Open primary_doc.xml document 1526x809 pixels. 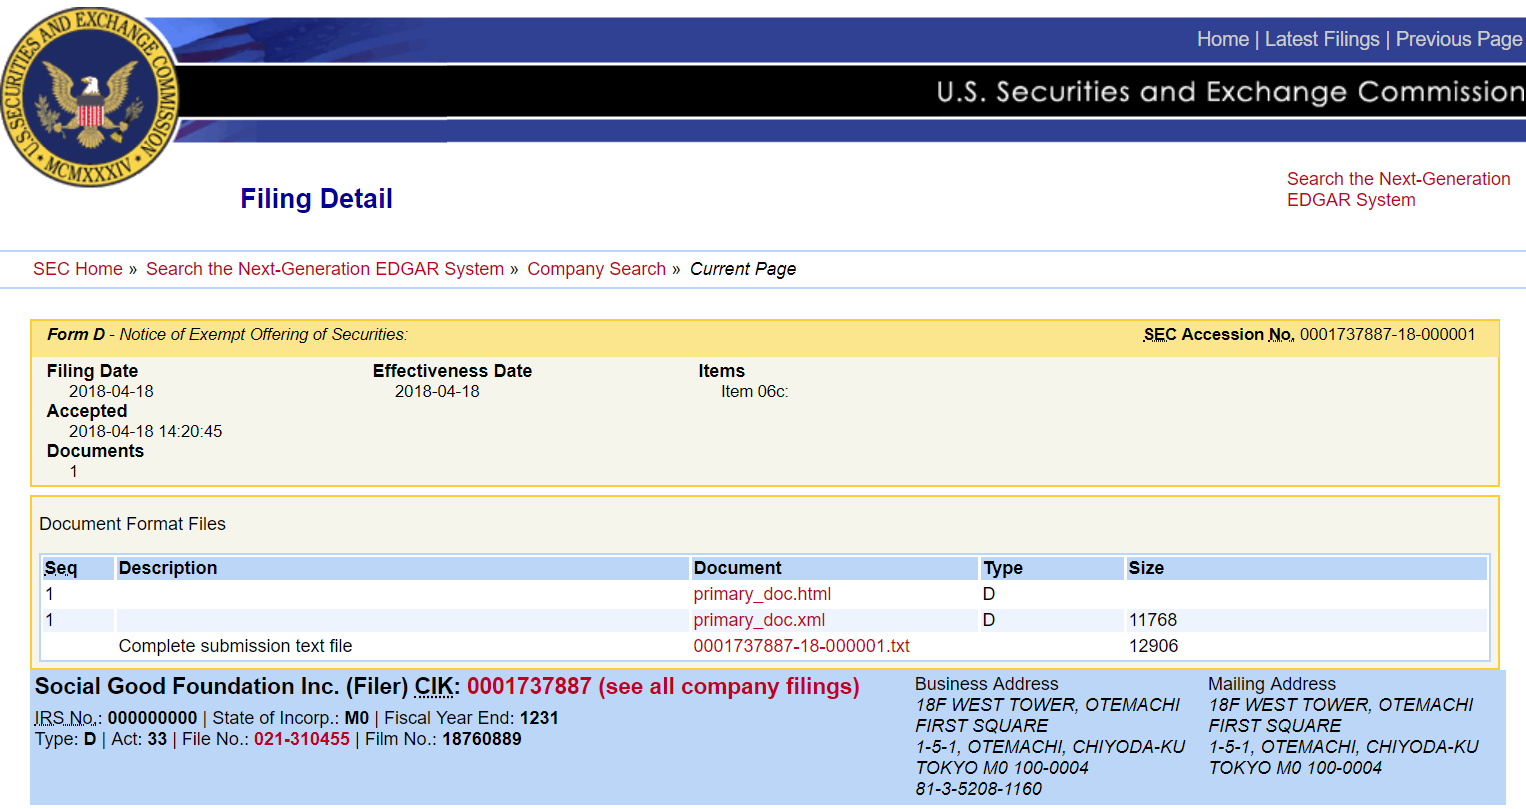(759, 620)
